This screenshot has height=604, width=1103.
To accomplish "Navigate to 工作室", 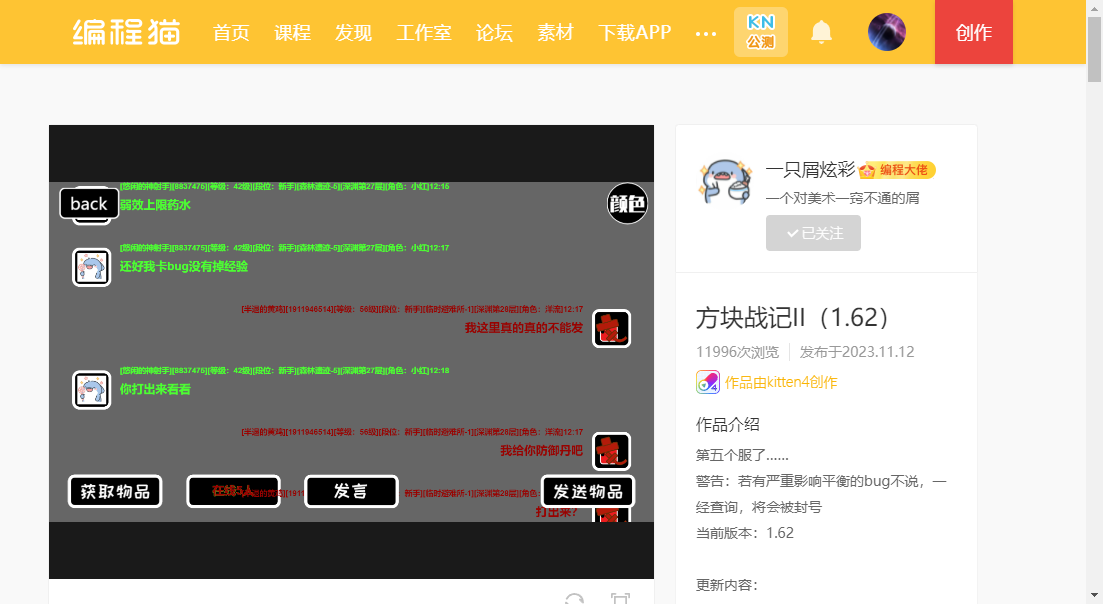I will coord(423,32).
